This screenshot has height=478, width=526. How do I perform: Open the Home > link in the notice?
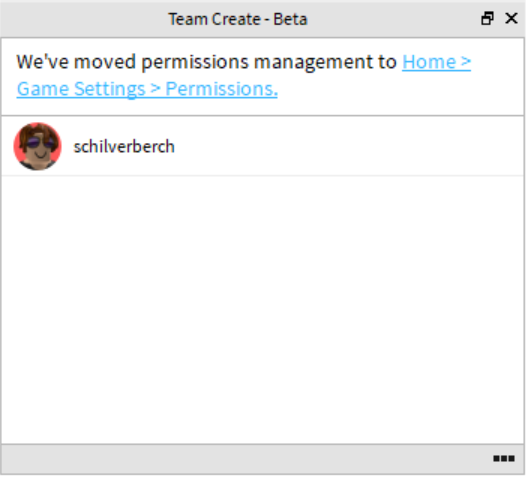click(436, 62)
